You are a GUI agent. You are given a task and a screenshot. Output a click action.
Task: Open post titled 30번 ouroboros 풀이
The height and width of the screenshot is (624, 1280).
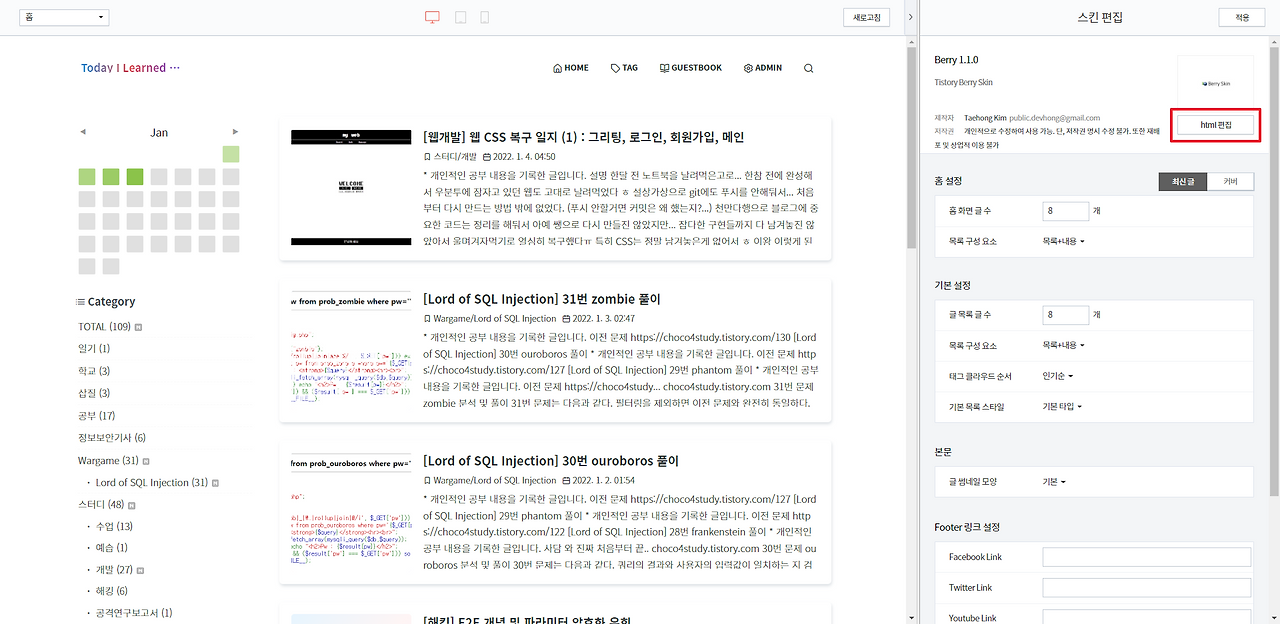coord(551,461)
